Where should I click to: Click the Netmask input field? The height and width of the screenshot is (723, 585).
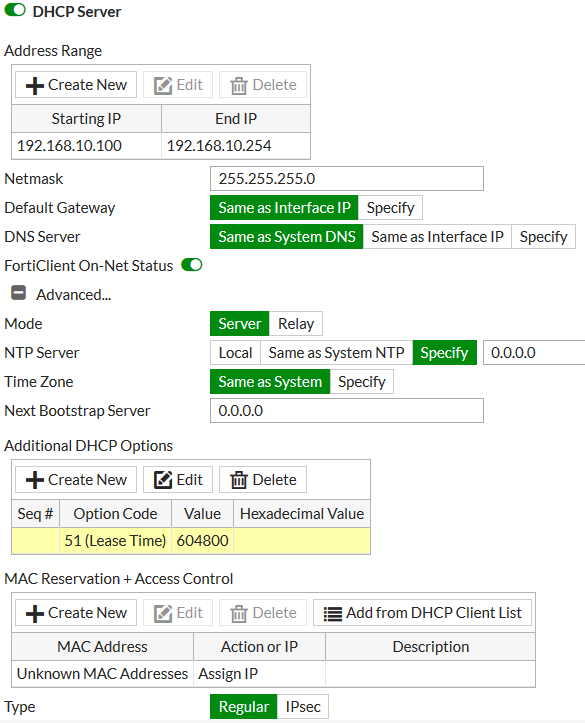tap(347, 178)
